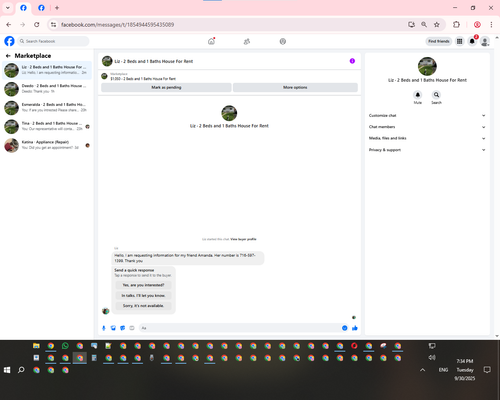Expand Privacy & support section
This screenshot has height=400, width=500.
click(x=427, y=150)
